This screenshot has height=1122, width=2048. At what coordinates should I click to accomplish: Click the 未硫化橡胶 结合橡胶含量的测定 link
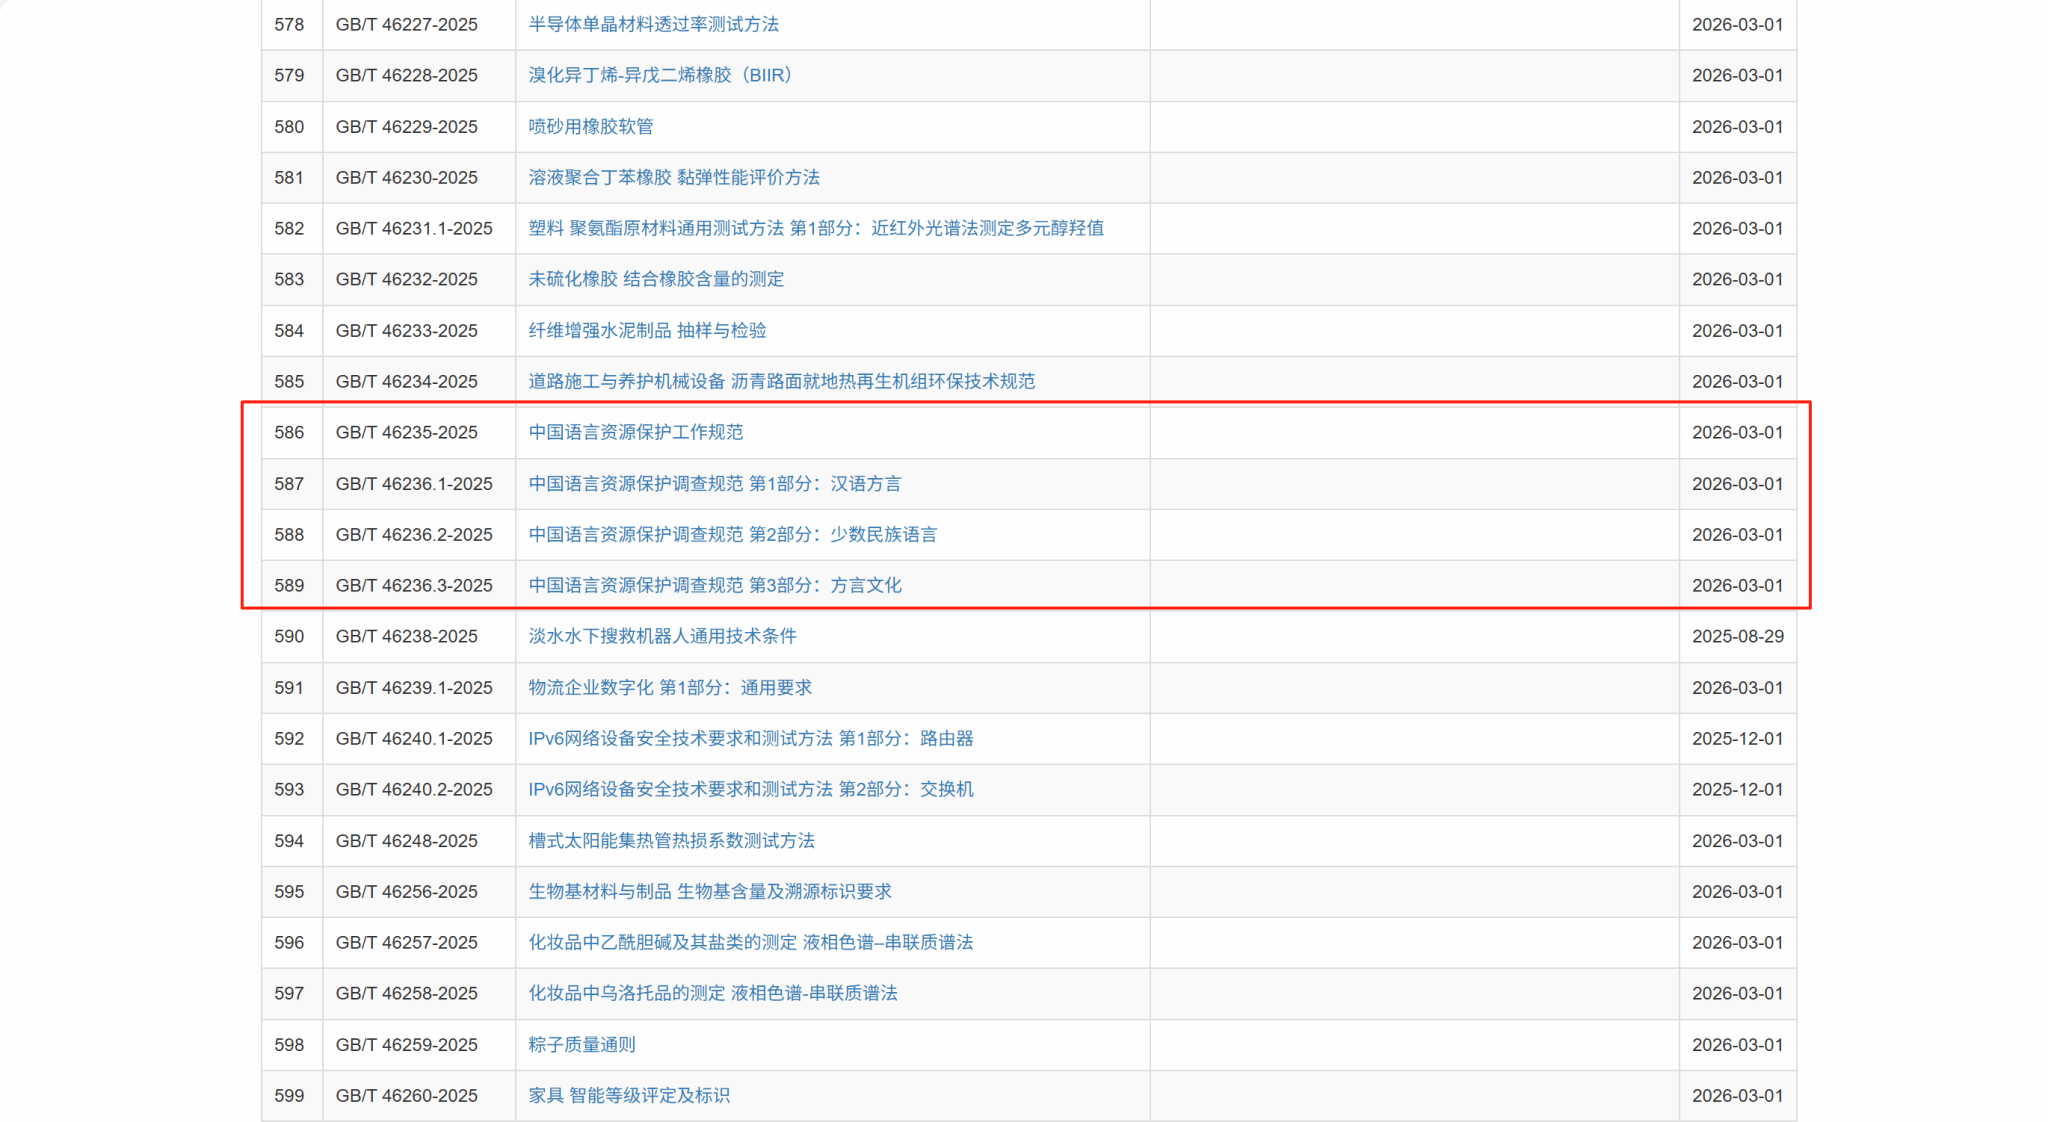tap(655, 279)
